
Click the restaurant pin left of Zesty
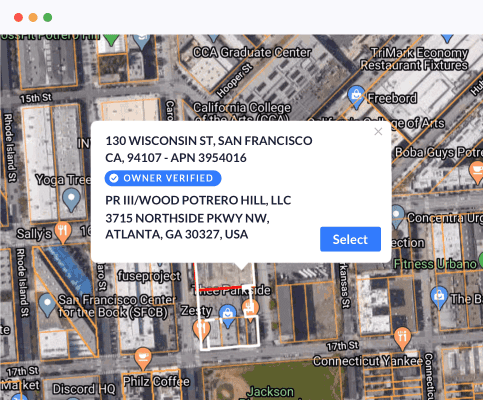coord(201,329)
